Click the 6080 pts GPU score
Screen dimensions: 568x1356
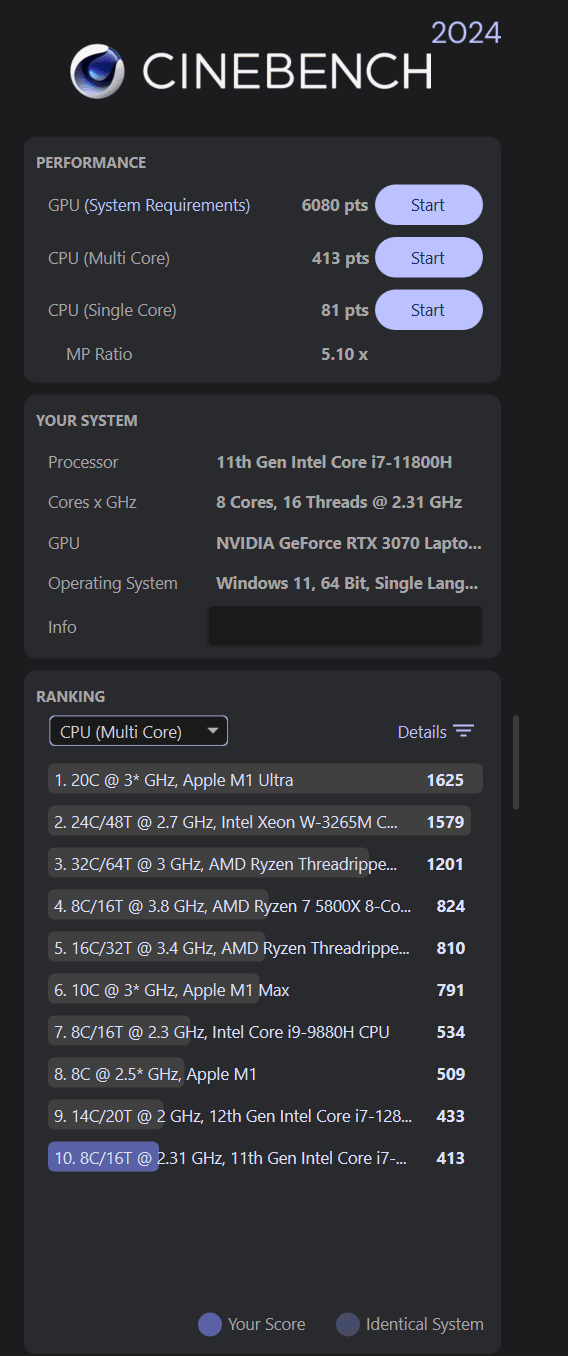pyautogui.click(x=335, y=205)
